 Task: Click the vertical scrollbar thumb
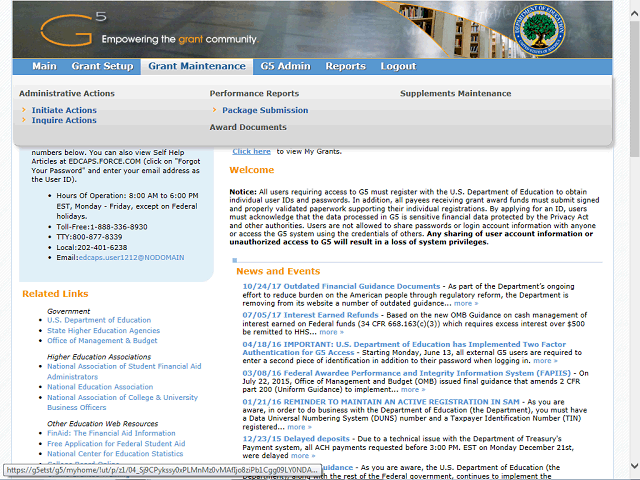[634, 88]
